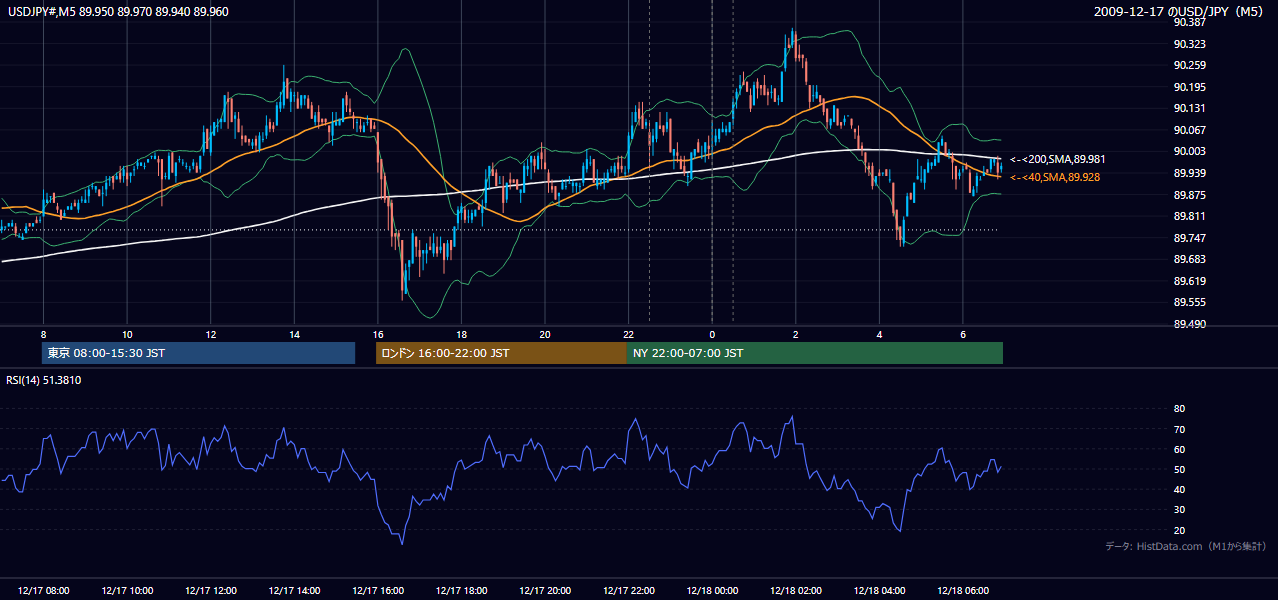Image resolution: width=1278 pixels, height=600 pixels.
Task: Click the データ: HistData.com source credit
Action: (x=1186, y=546)
